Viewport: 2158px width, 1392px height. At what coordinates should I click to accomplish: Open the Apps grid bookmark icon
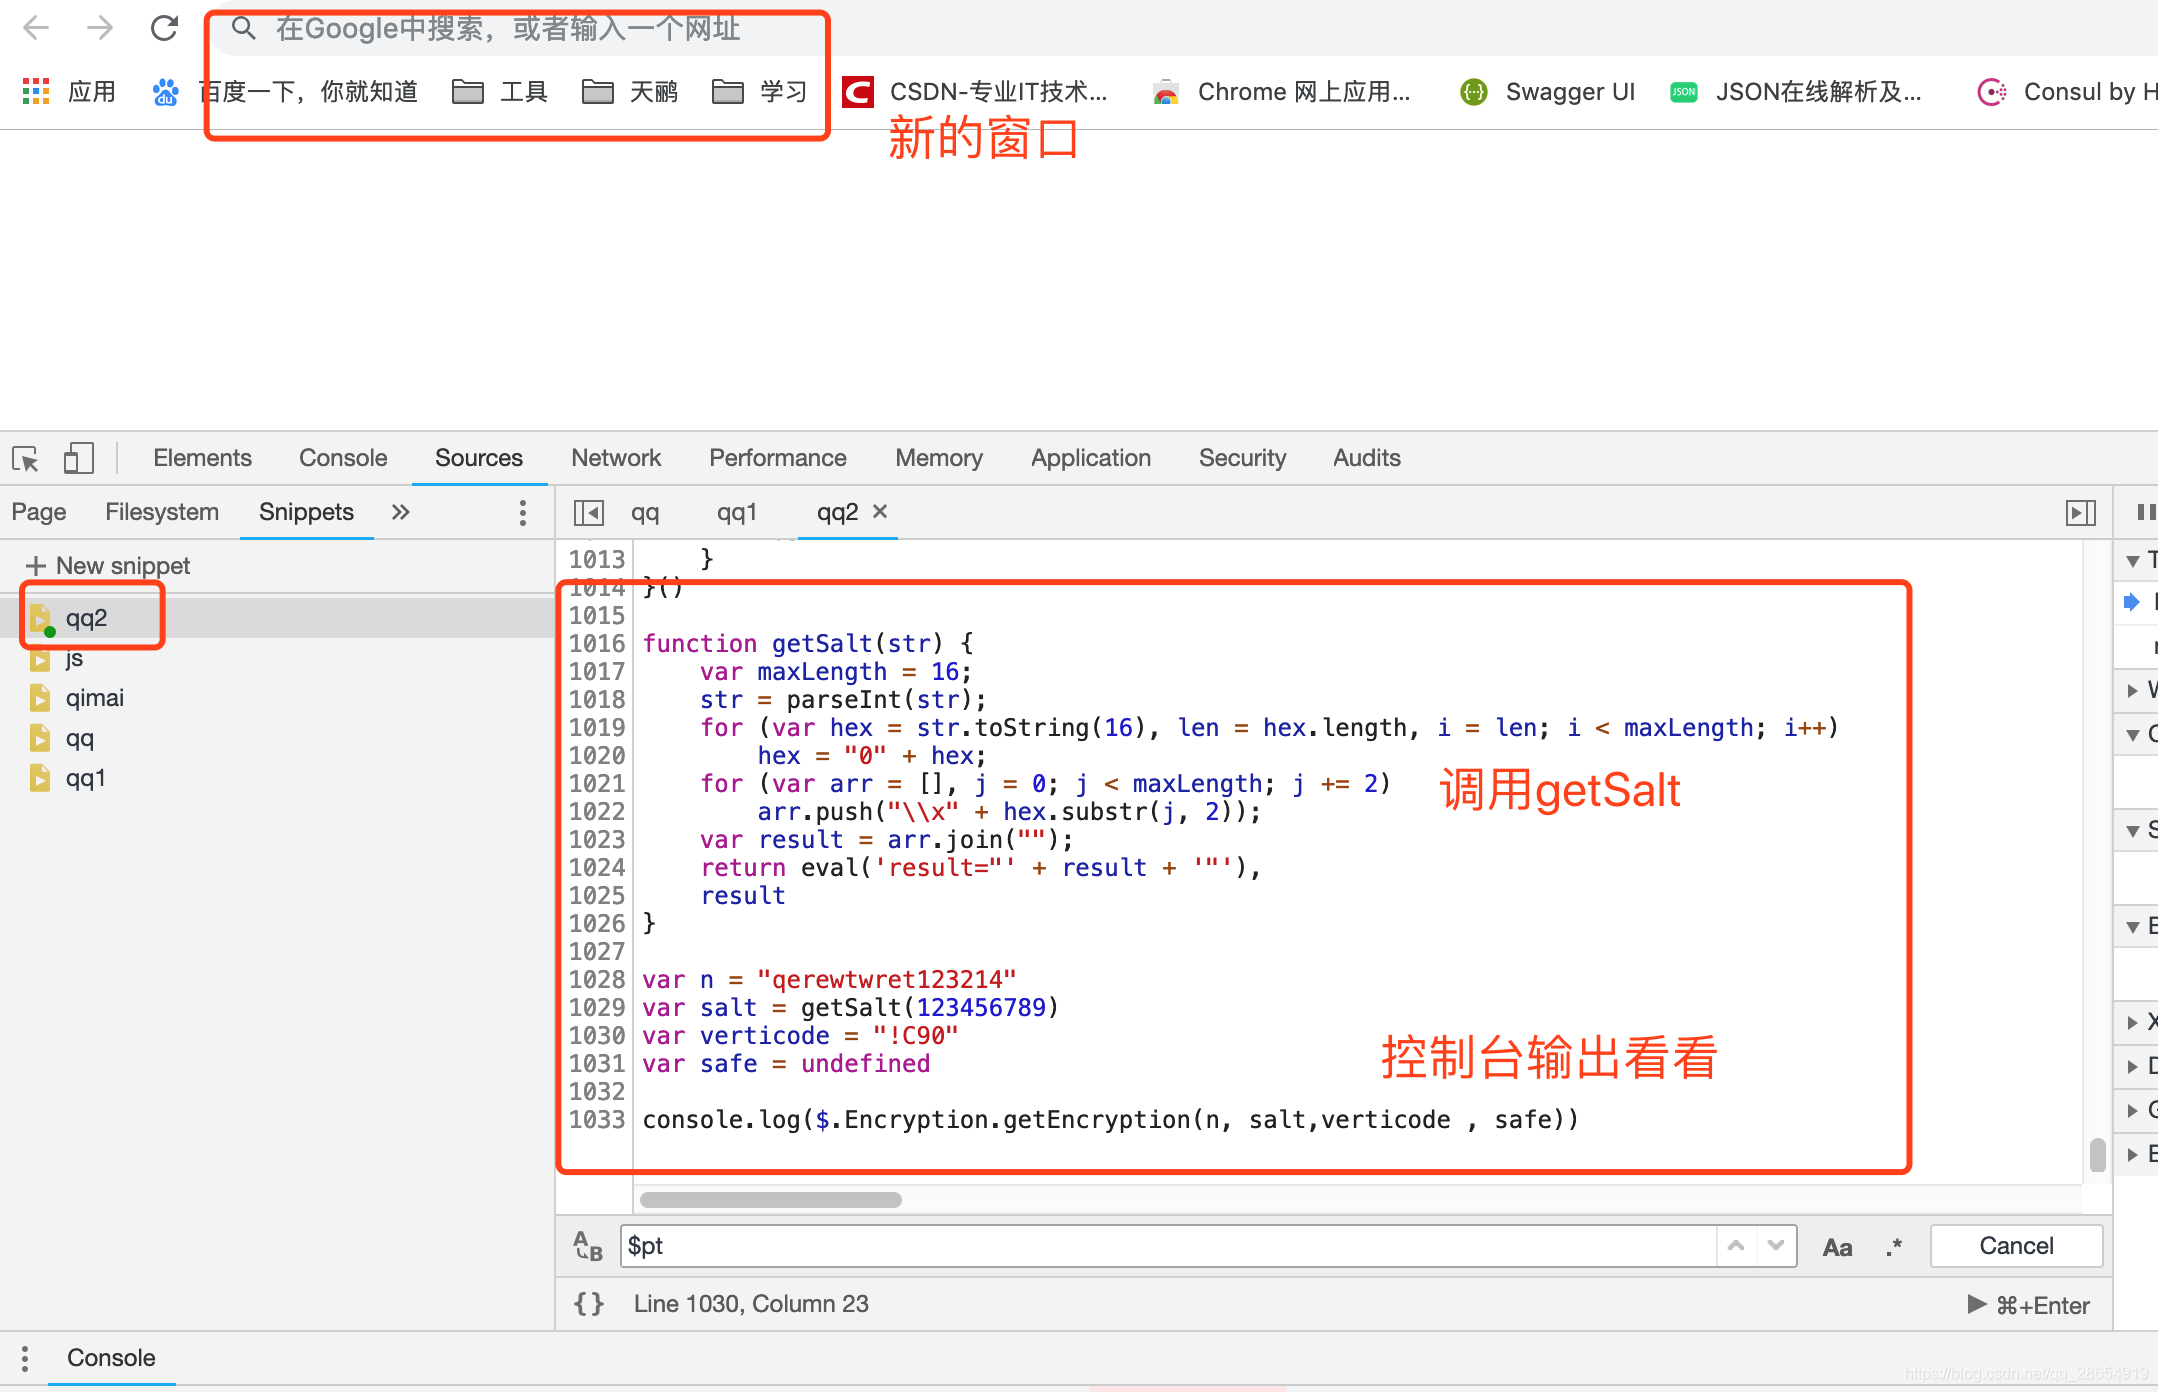coord(36,92)
